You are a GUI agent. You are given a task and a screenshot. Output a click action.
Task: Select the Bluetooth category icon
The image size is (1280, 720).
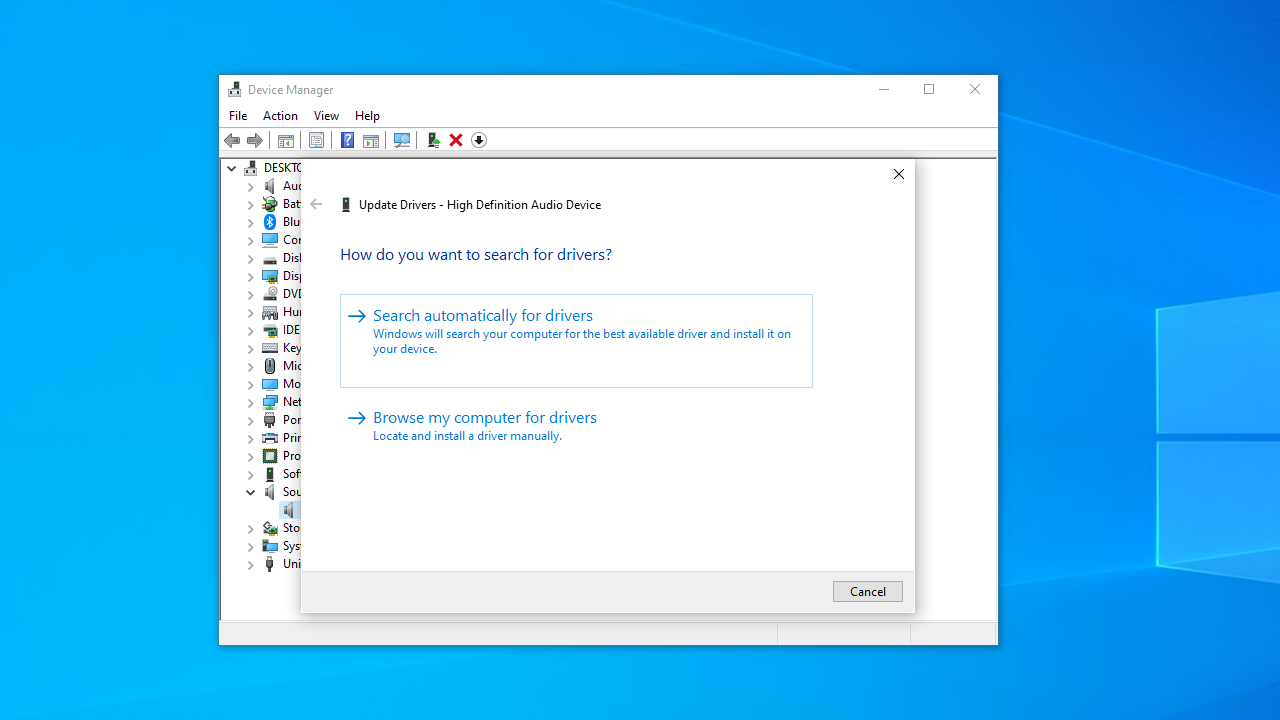pos(270,222)
